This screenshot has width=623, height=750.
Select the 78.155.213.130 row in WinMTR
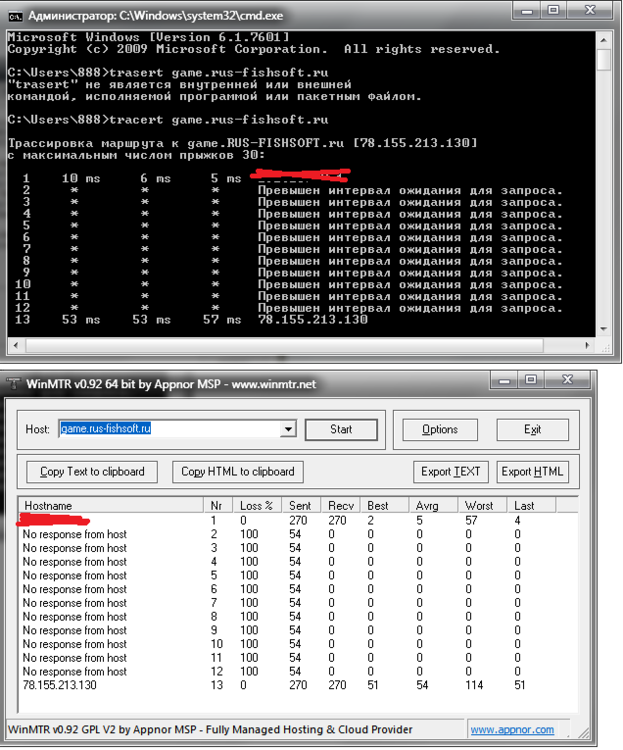click(60, 686)
